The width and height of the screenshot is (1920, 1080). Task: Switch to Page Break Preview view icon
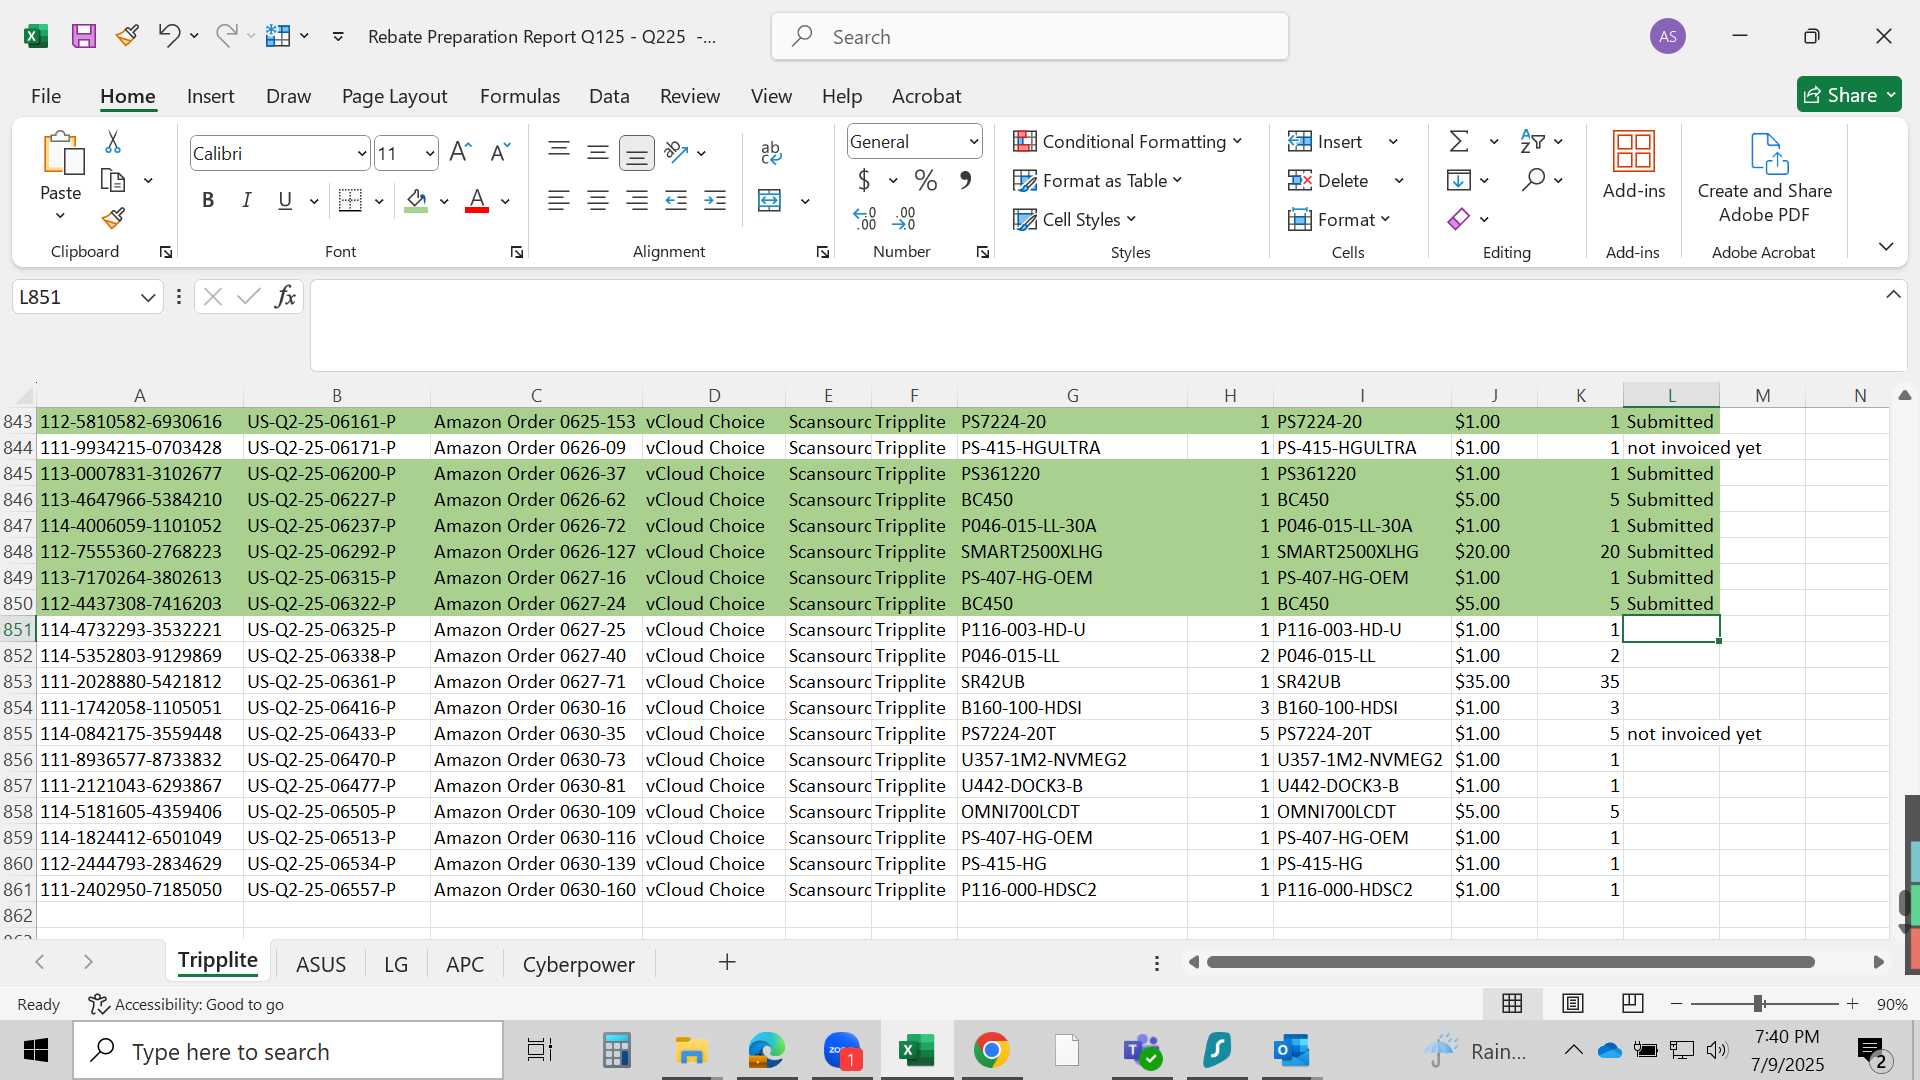pos(1633,1003)
